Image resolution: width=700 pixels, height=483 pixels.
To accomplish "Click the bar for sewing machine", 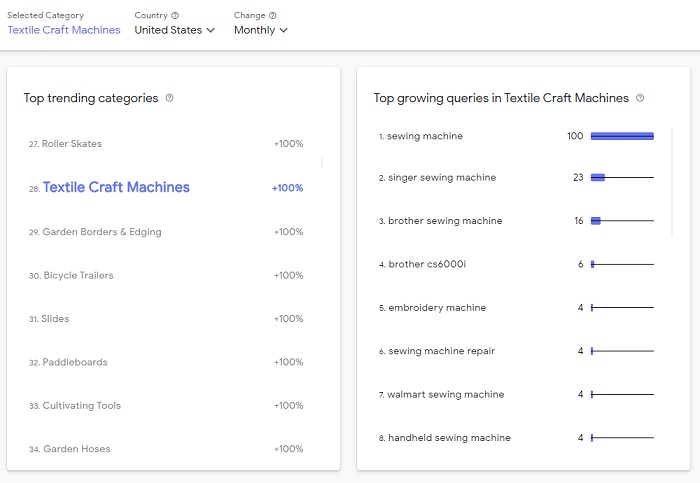I will point(622,136).
